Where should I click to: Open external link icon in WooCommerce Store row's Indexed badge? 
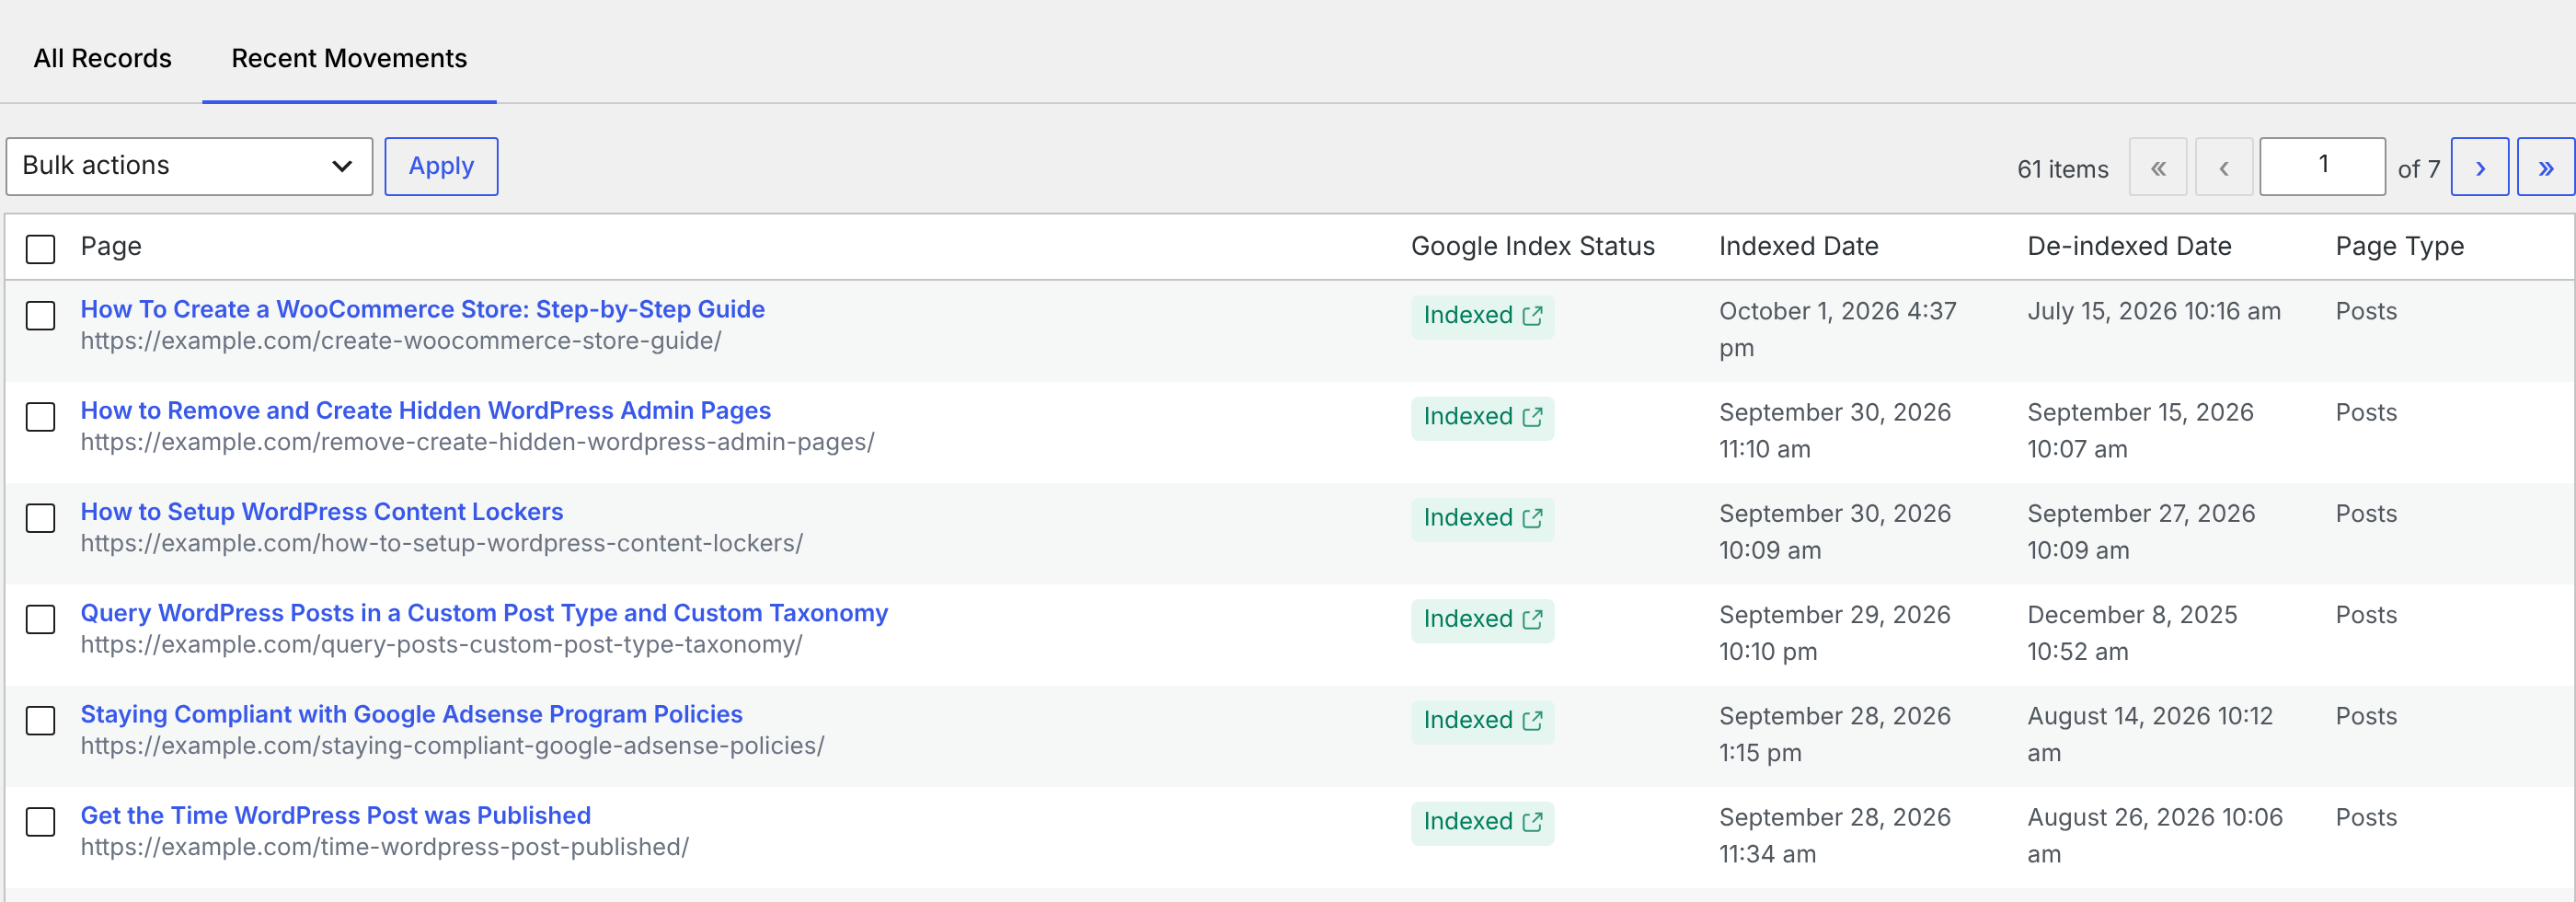pos(1532,316)
